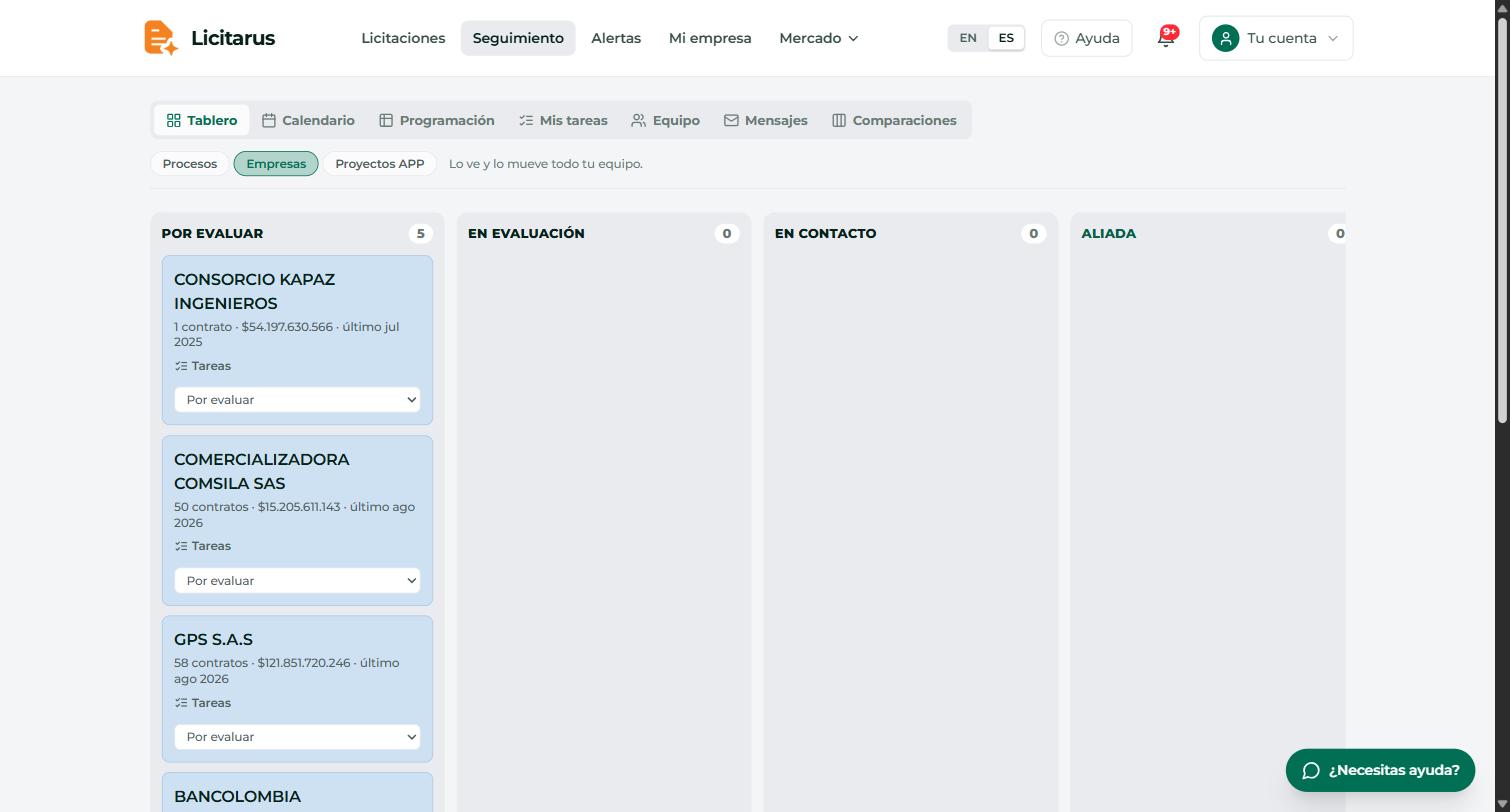Open Alertas in the top nav
This screenshot has height=812, width=1510.
point(616,38)
